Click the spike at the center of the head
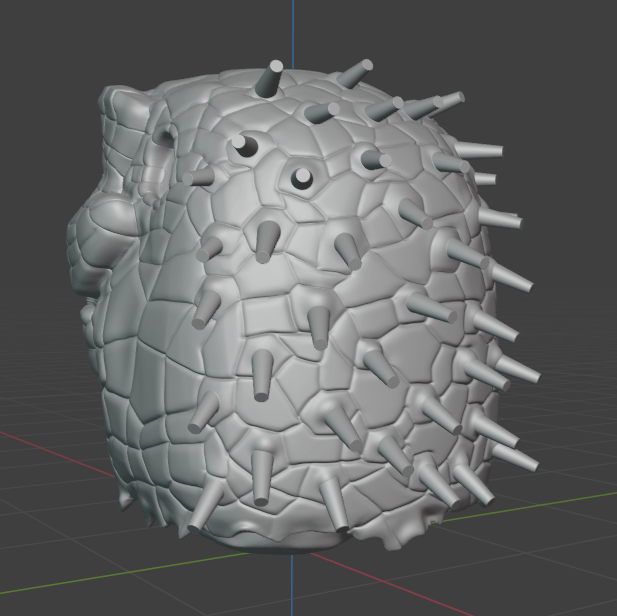This screenshot has width=617, height=616. 319,325
